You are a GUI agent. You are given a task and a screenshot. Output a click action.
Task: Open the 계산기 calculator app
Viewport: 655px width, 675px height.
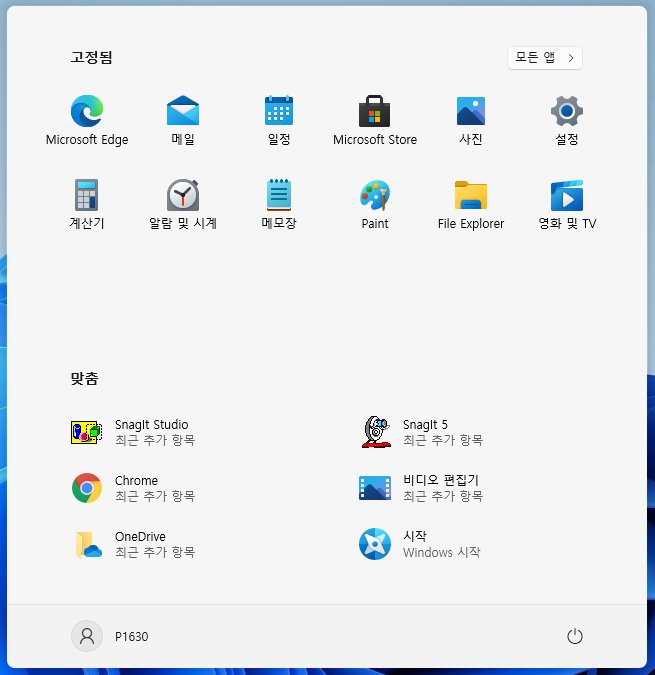tap(87, 204)
